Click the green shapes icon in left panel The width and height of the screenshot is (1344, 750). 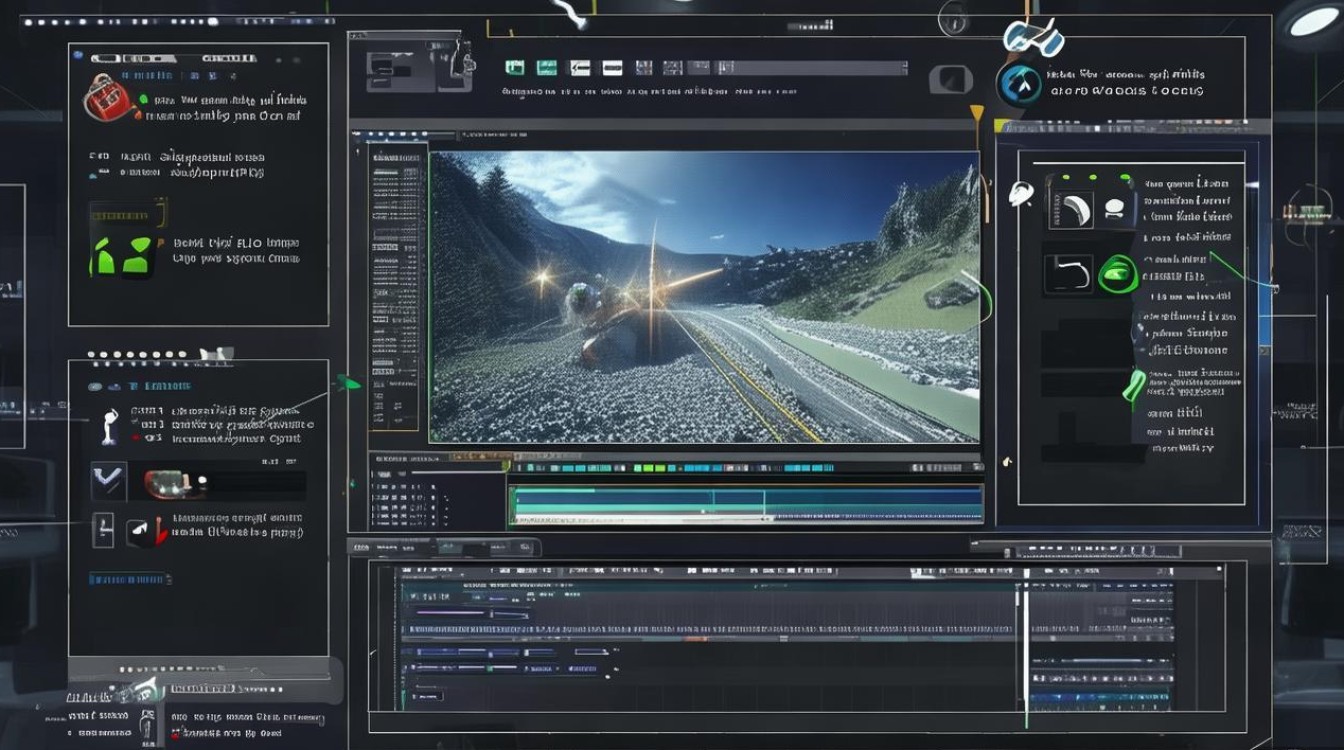click(x=121, y=256)
